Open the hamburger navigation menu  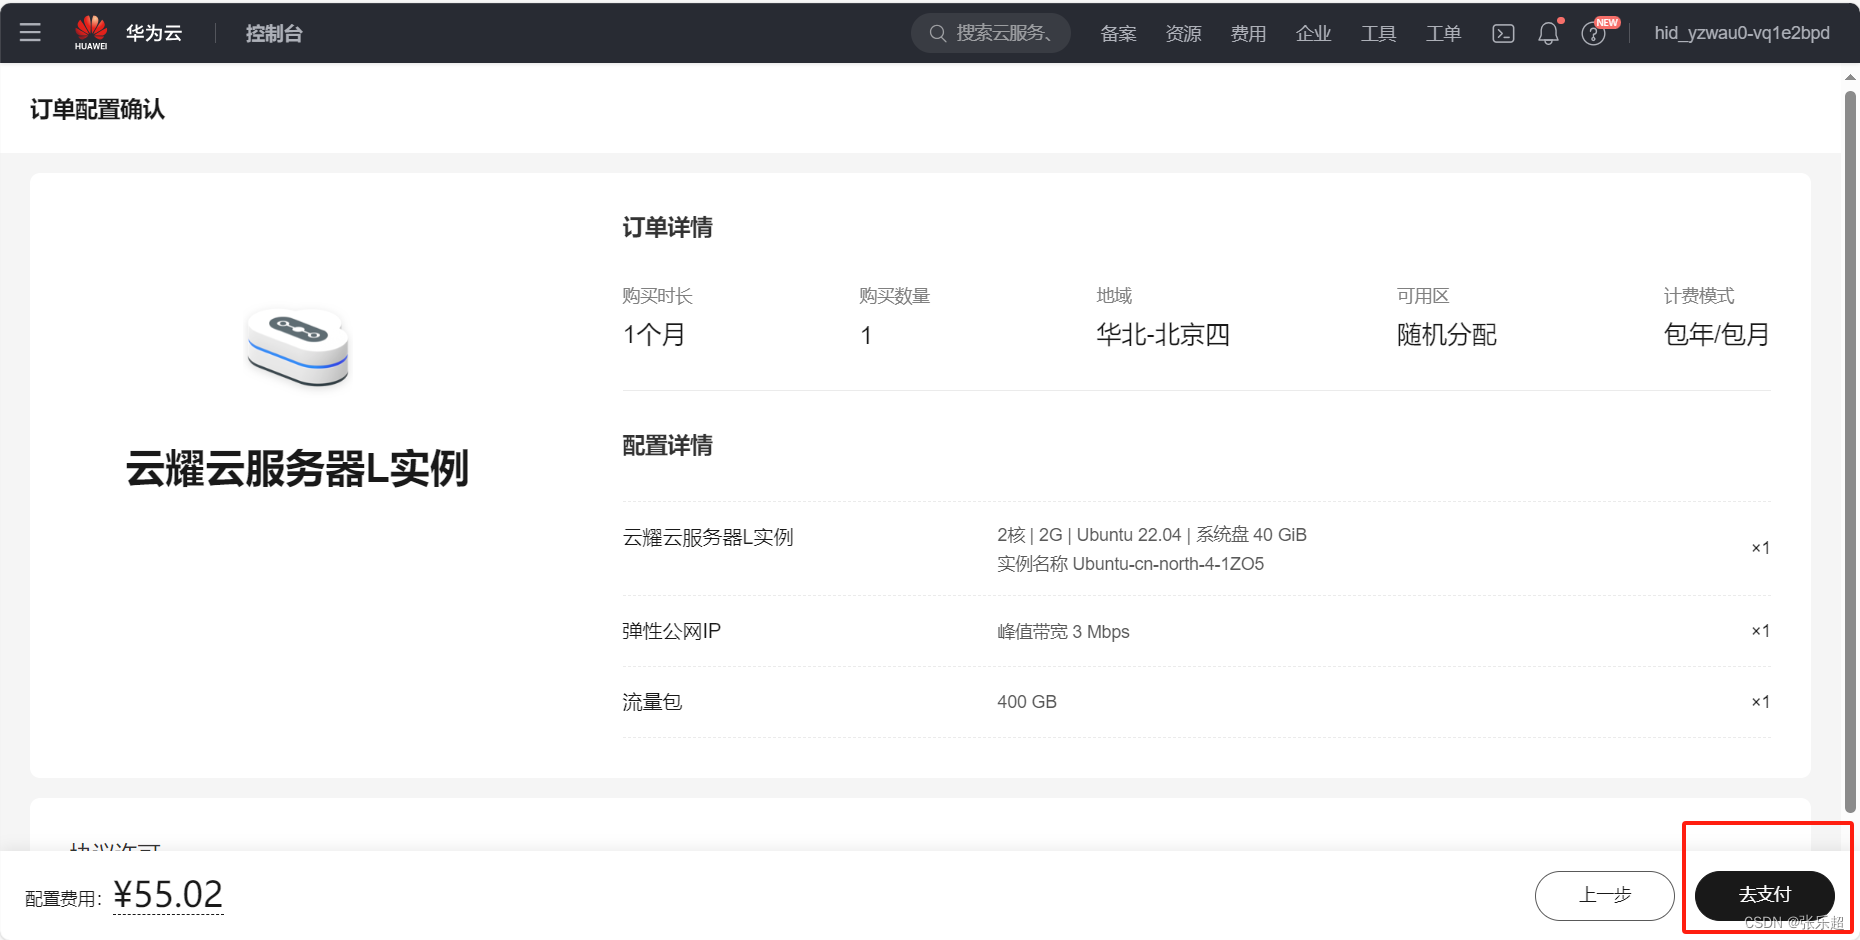(x=30, y=33)
